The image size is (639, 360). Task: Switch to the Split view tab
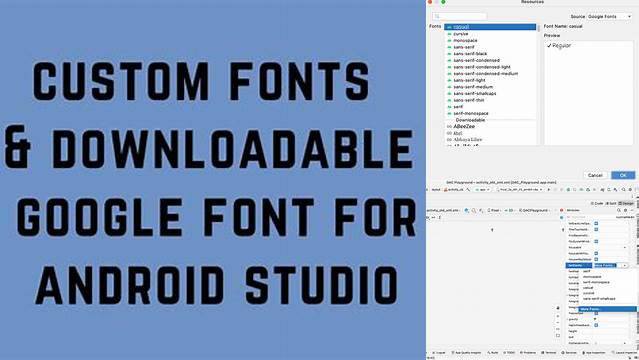pyautogui.click(x=611, y=203)
